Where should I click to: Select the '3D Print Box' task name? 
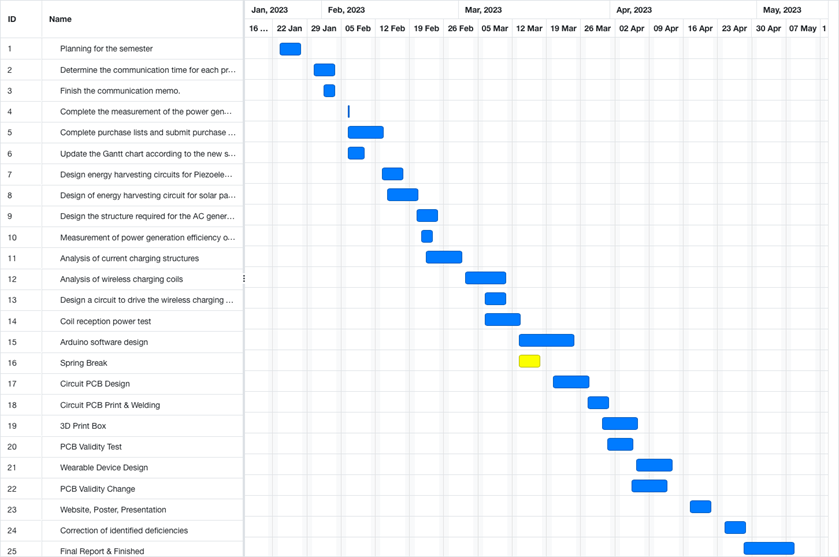tap(83, 426)
